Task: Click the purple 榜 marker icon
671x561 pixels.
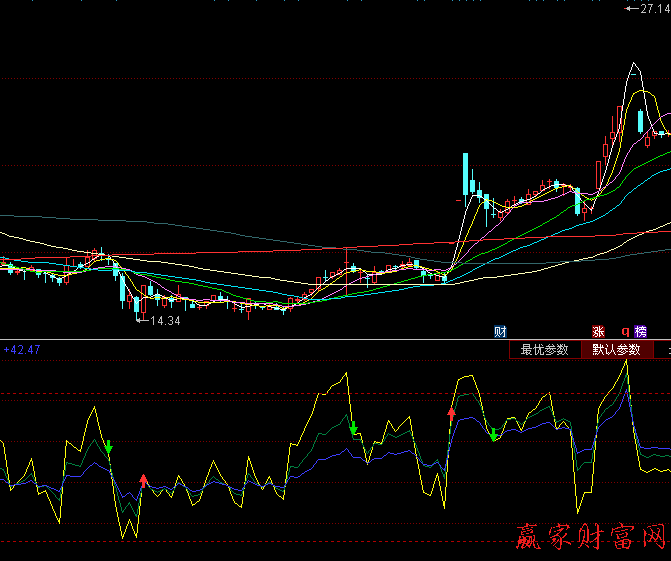Action: pyautogui.click(x=640, y=331)
